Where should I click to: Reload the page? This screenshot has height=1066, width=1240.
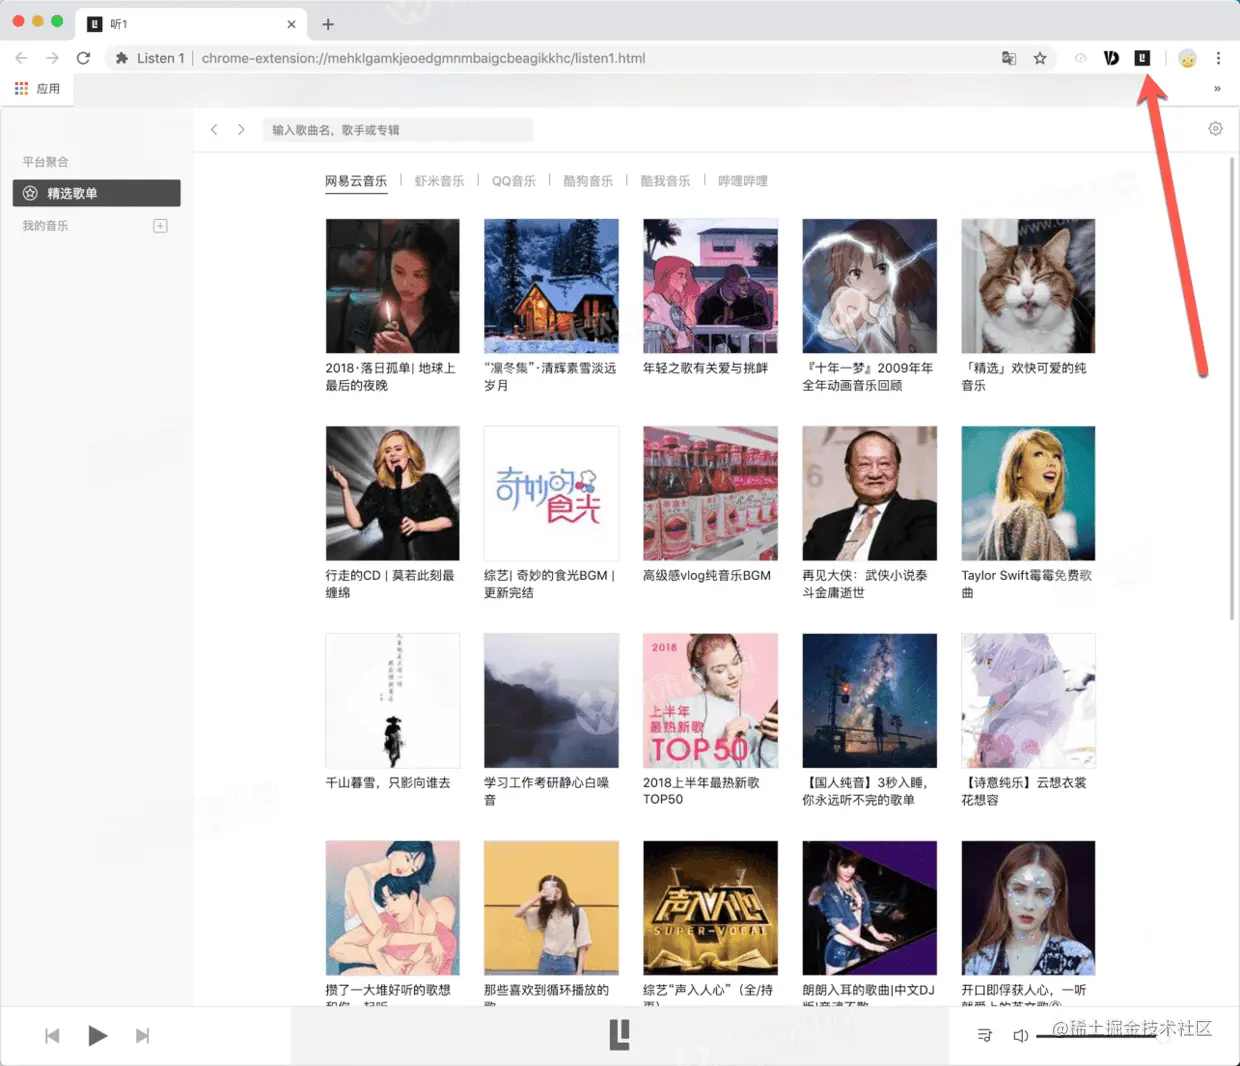pyautogui.click(x=84, y=58)
